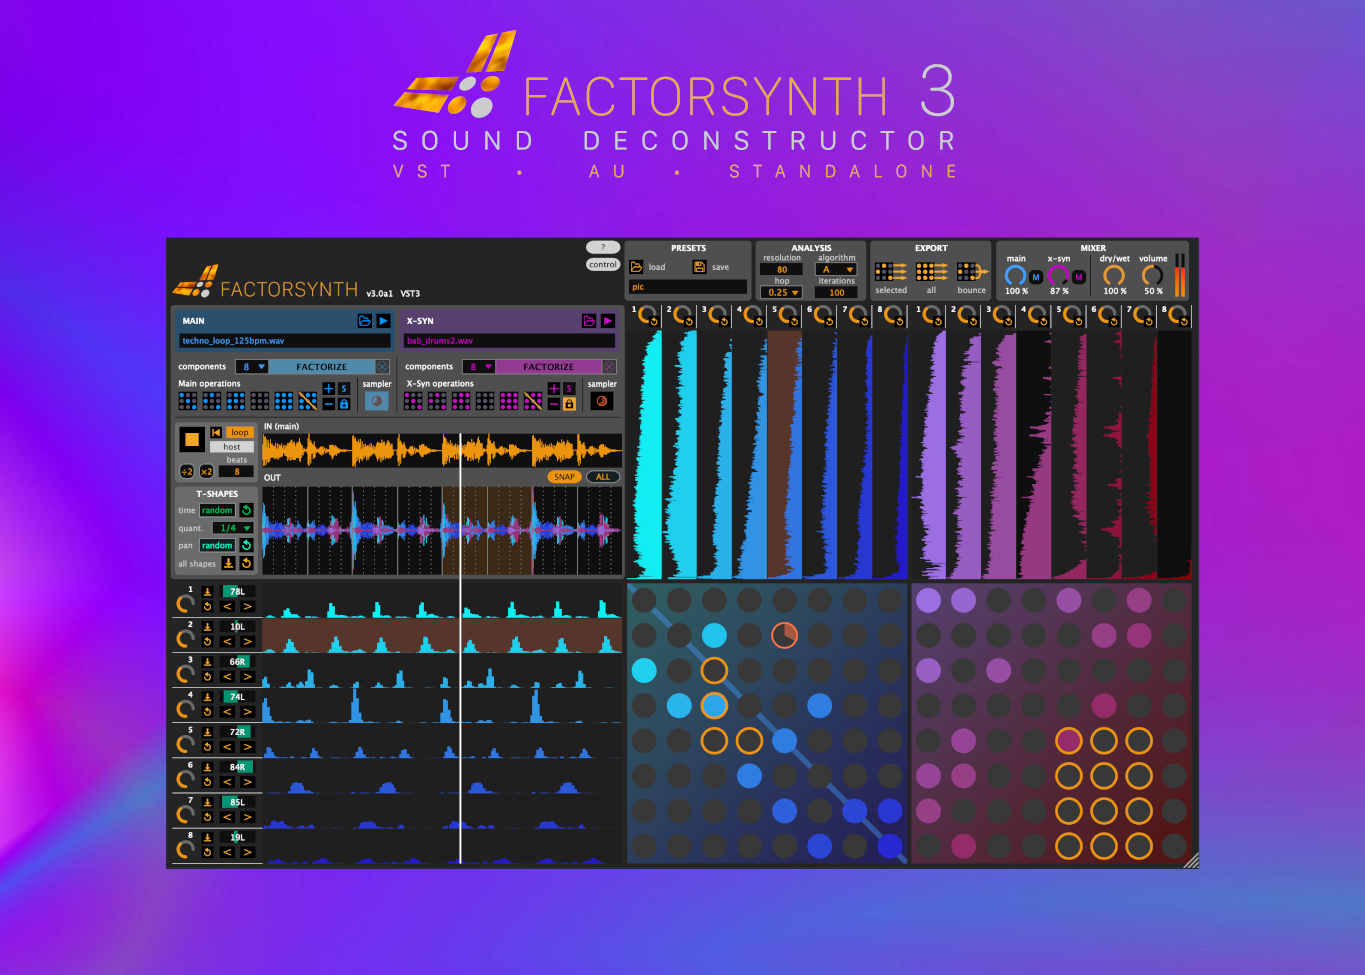Click the save preset icon
Screen dimensions: 1365x975
(x=700, y=267)
